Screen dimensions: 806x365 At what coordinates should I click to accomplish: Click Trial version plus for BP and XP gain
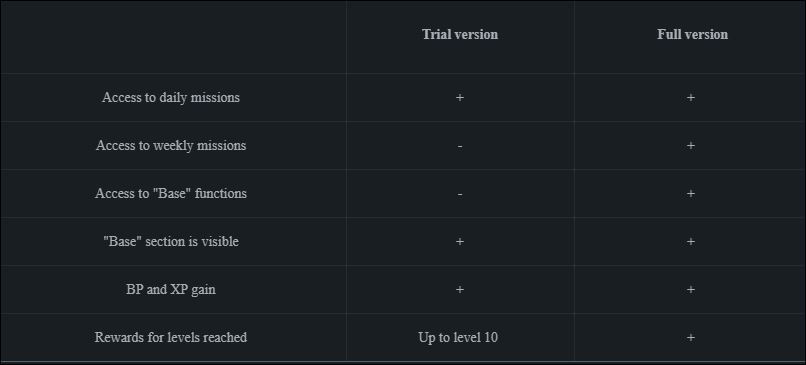460,289
